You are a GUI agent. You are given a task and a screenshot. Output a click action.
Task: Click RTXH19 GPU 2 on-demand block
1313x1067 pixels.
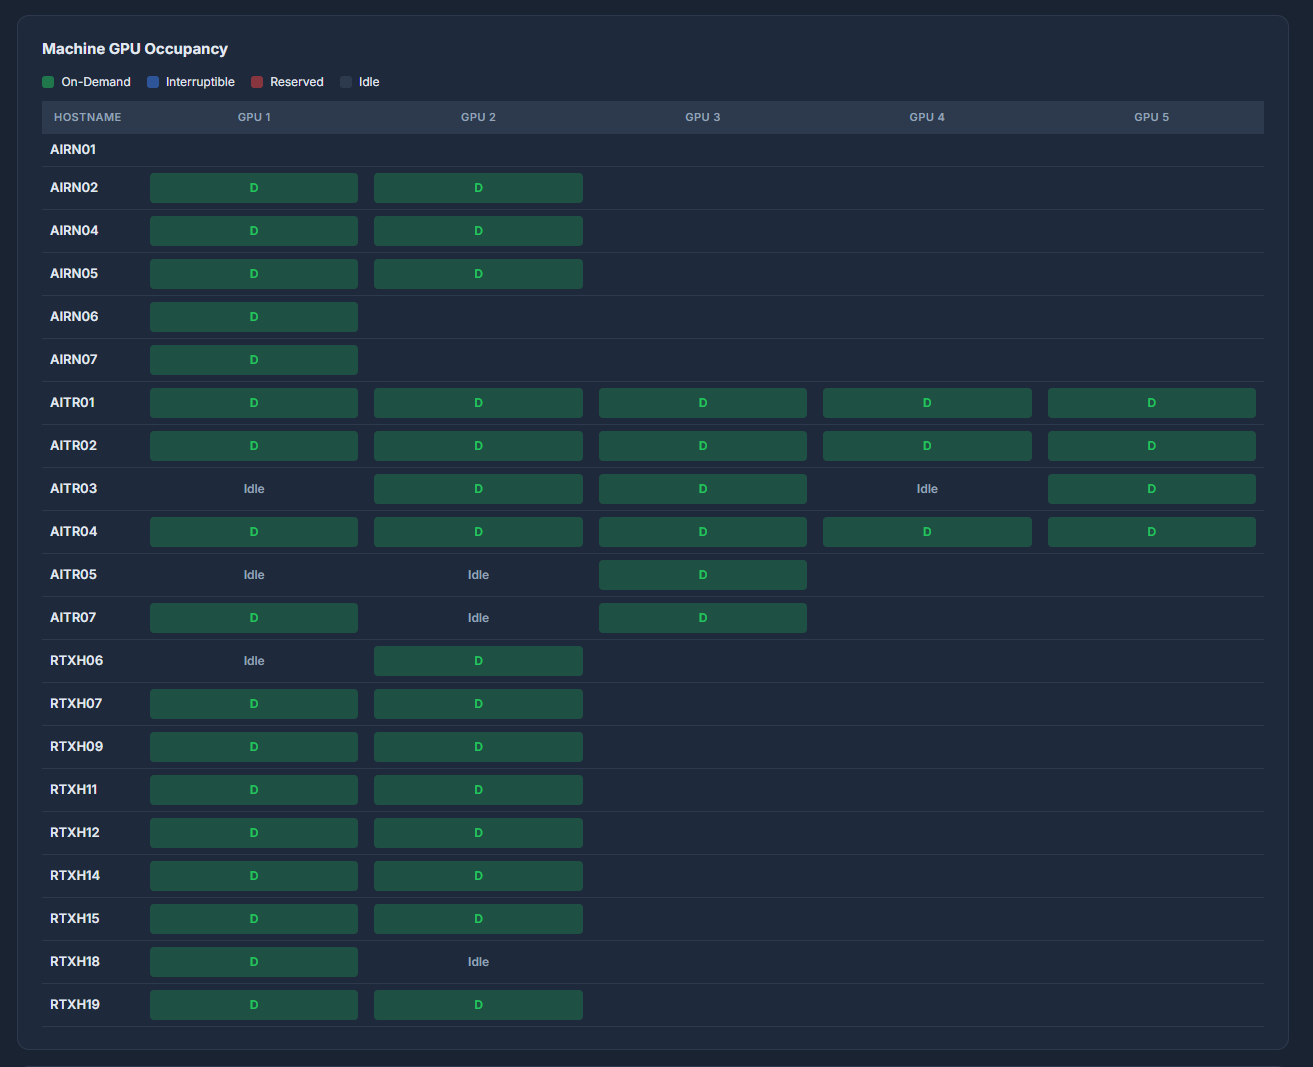tap(478, 1005)
